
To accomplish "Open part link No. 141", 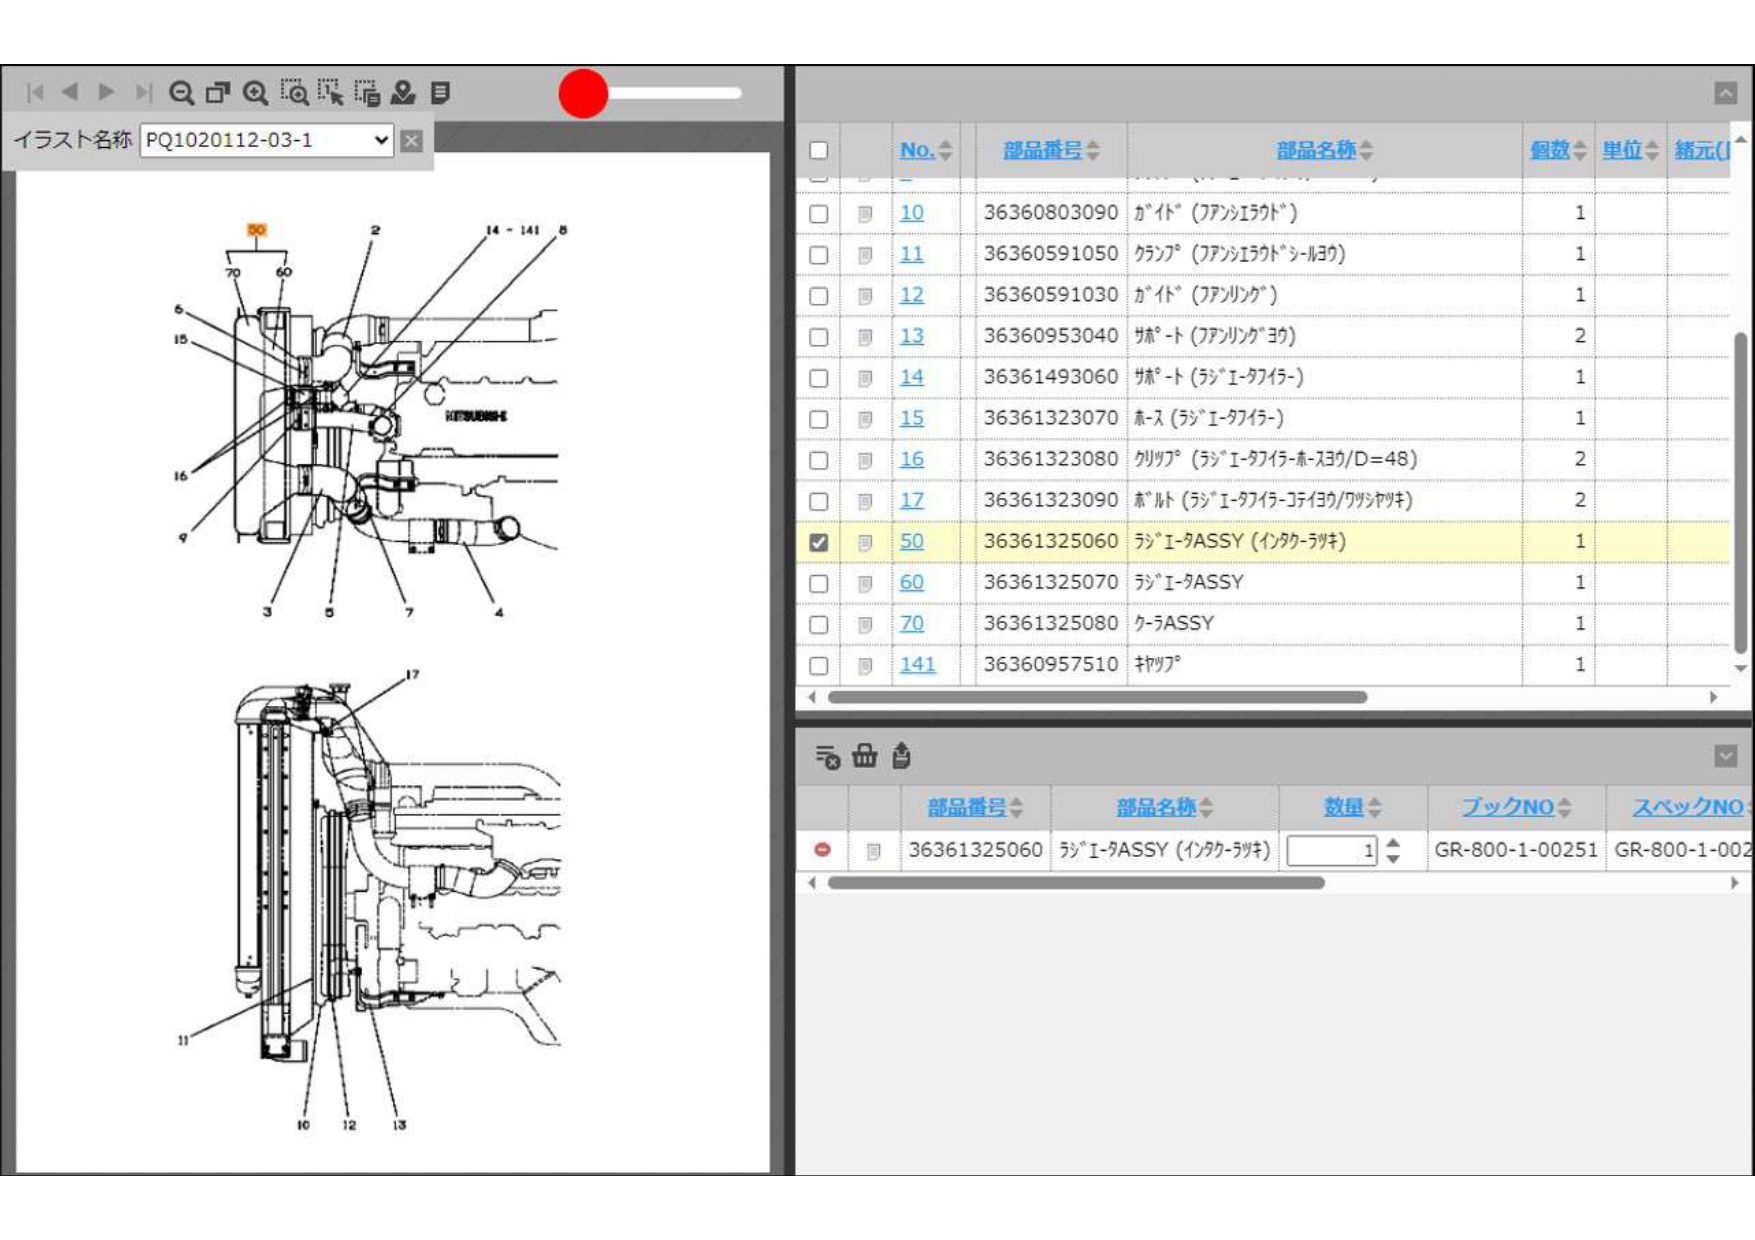I will (x=917, y=665).
